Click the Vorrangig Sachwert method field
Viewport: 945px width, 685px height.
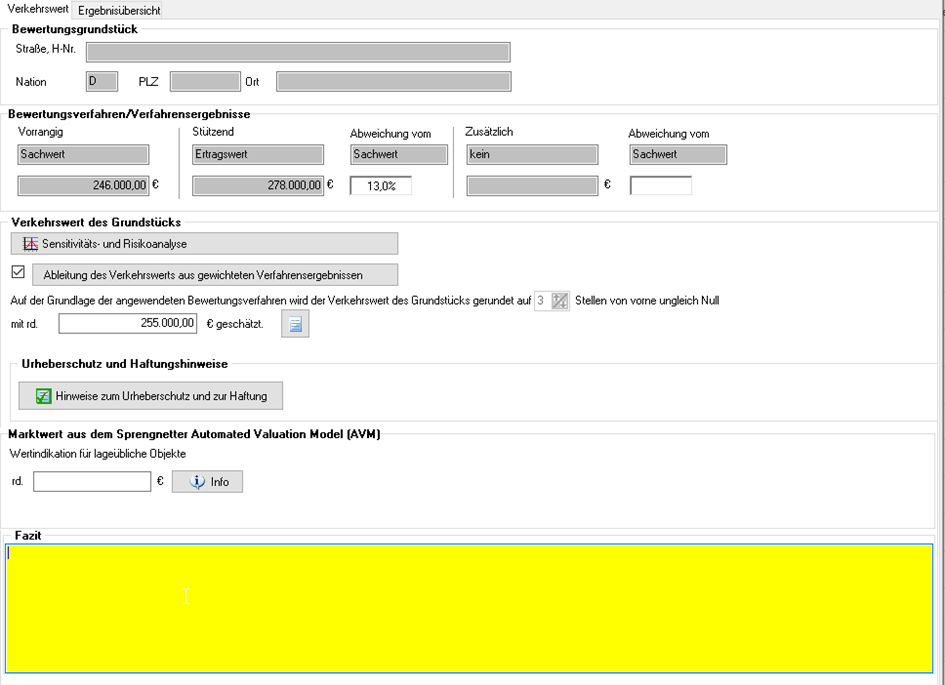point(83,155)
